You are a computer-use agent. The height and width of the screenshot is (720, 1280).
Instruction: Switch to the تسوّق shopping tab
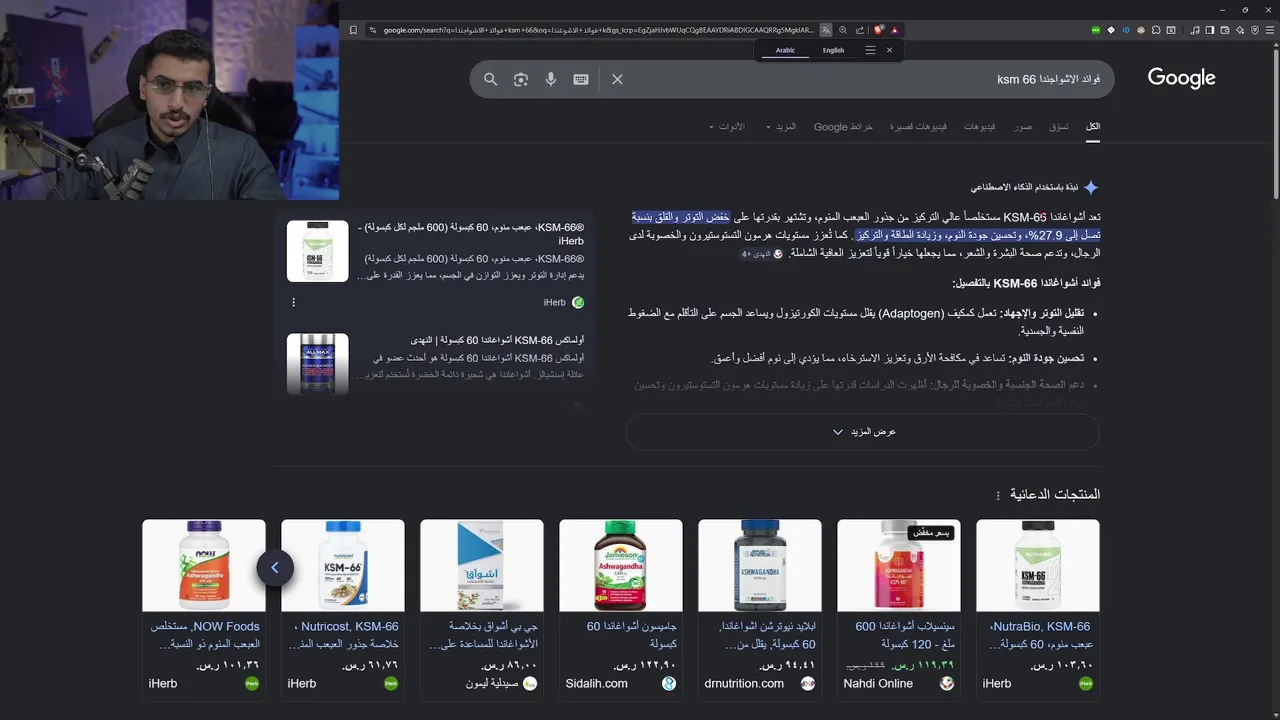coord(1059,127)
